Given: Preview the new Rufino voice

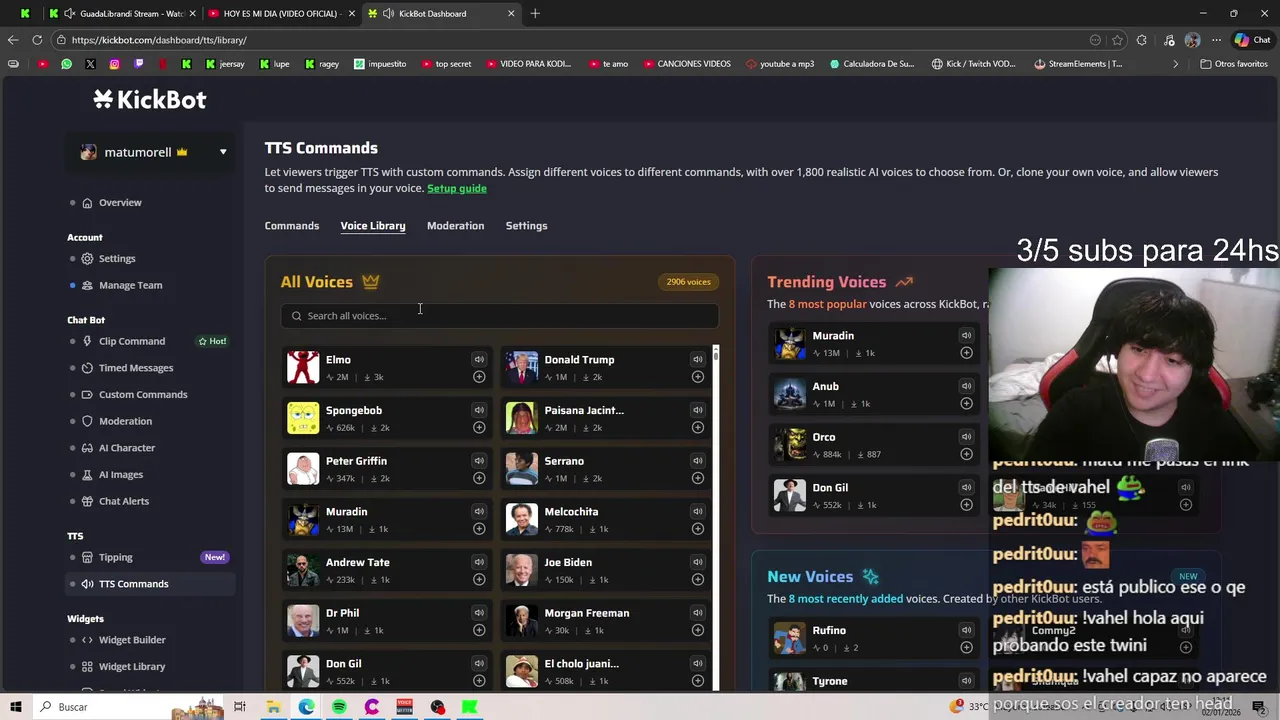Looking at the screenshot, I should click(x=966, y=630).
